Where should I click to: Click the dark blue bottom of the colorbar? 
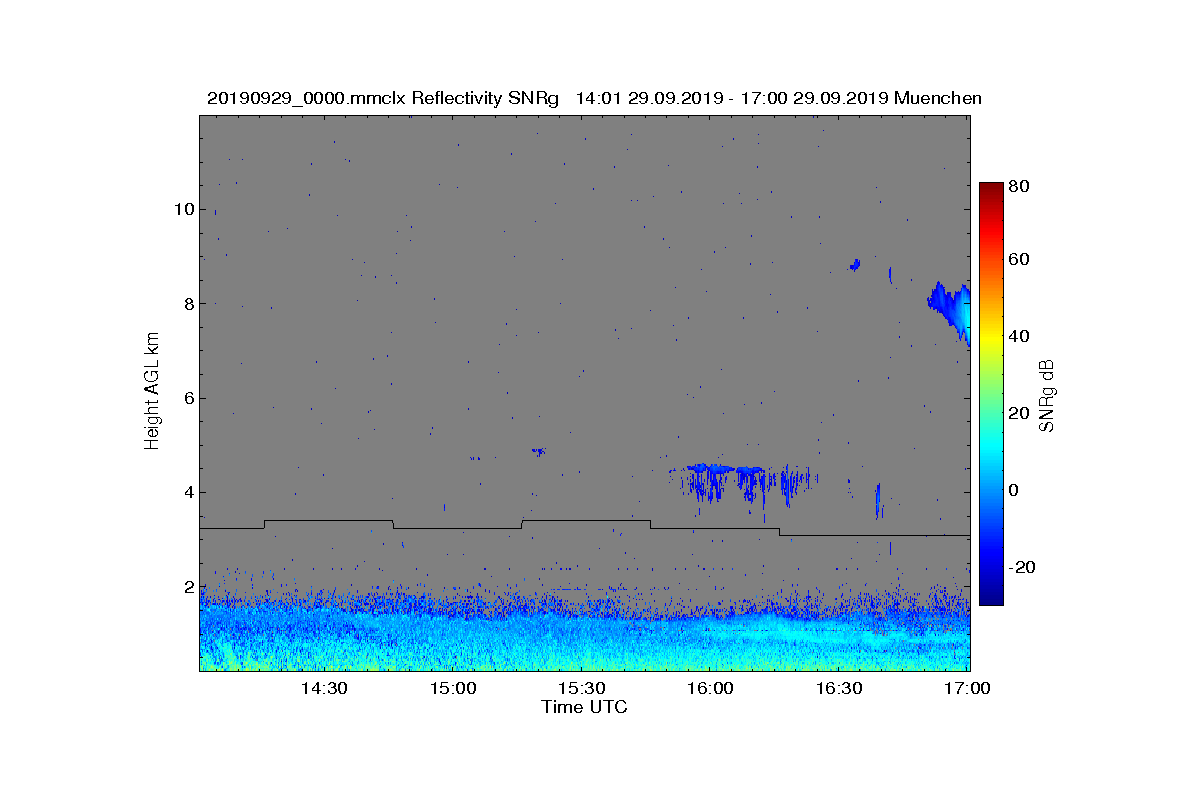pyautogui.click(x=991, y=588)
